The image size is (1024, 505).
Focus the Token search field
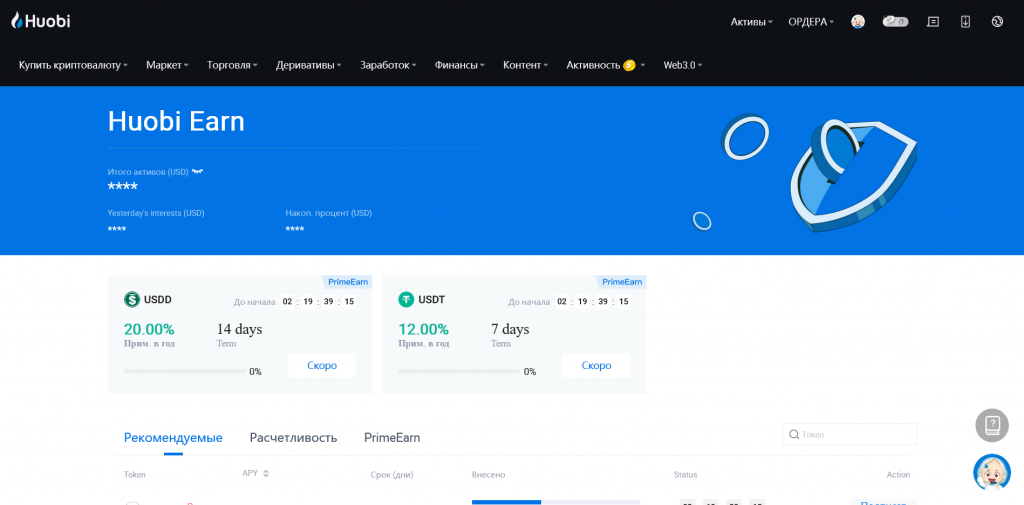click(850, 434)
